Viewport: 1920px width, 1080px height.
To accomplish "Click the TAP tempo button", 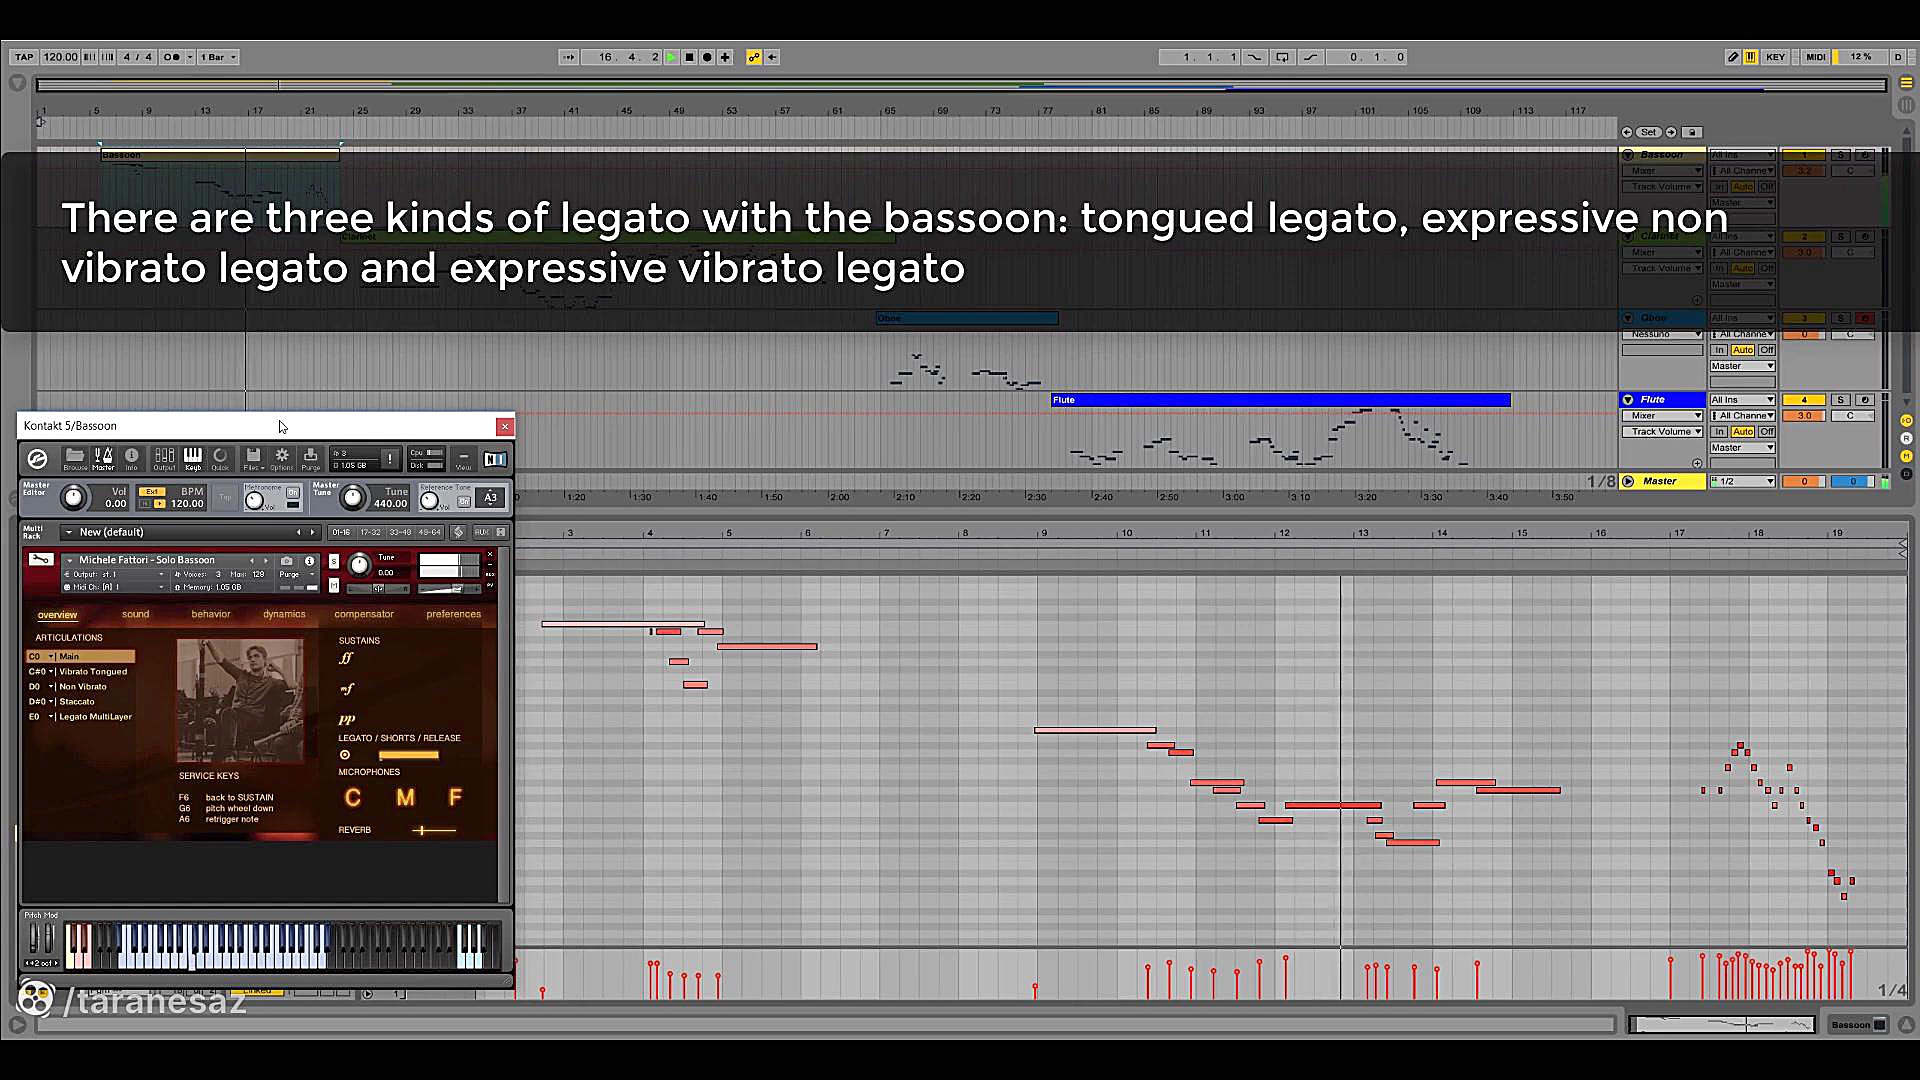I will pyautogui.click(x=23, y=57).
